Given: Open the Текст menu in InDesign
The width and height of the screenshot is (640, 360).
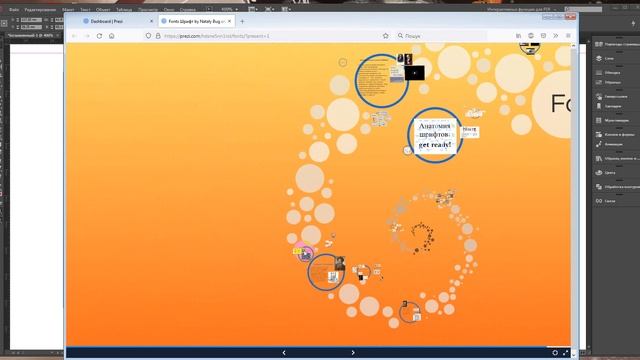Looking at the screenshot, I should click(85, 9).
